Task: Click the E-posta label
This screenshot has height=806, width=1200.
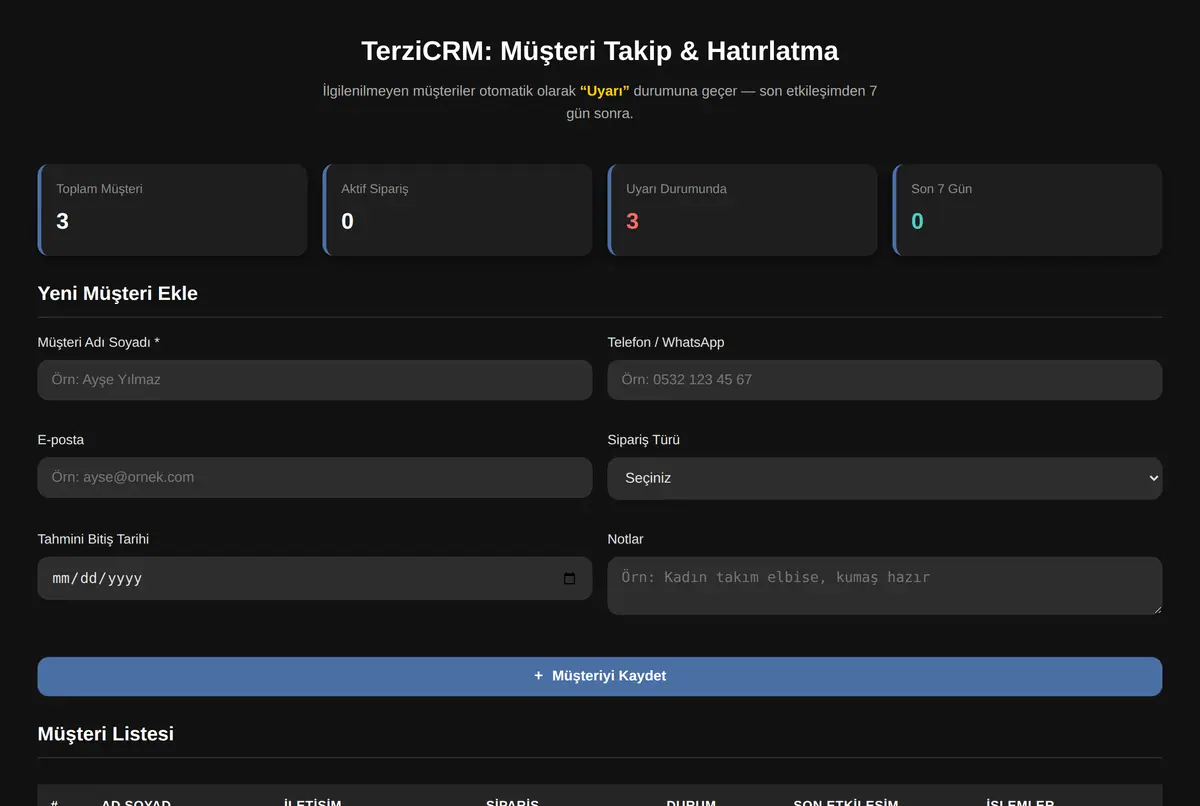Action: click(61, 440)
